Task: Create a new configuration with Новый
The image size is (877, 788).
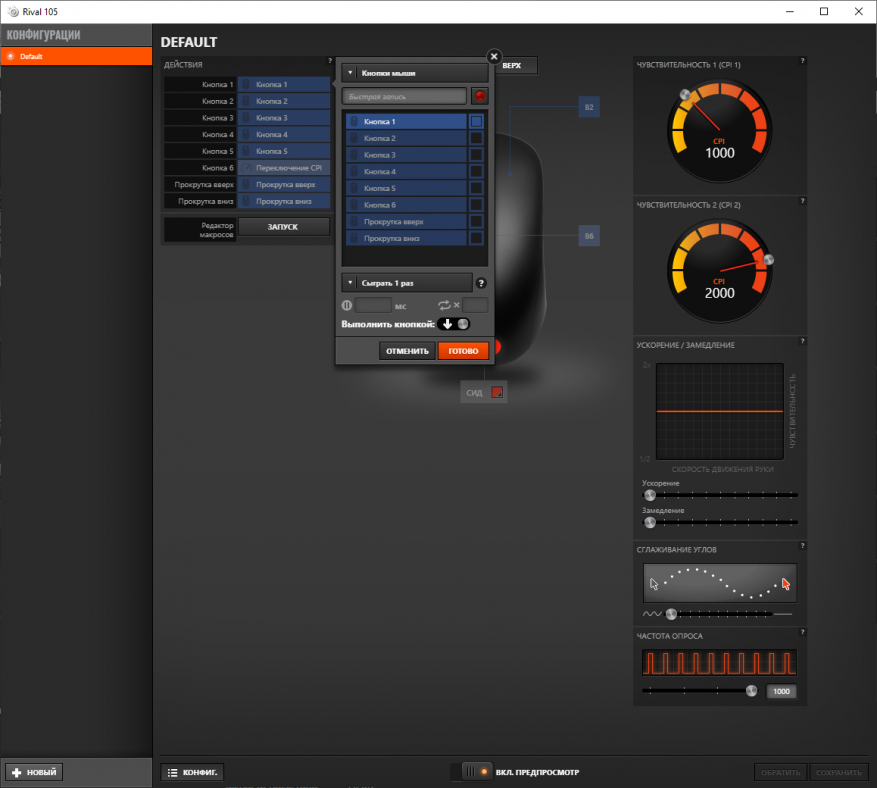Action: [x=34, y=772]
